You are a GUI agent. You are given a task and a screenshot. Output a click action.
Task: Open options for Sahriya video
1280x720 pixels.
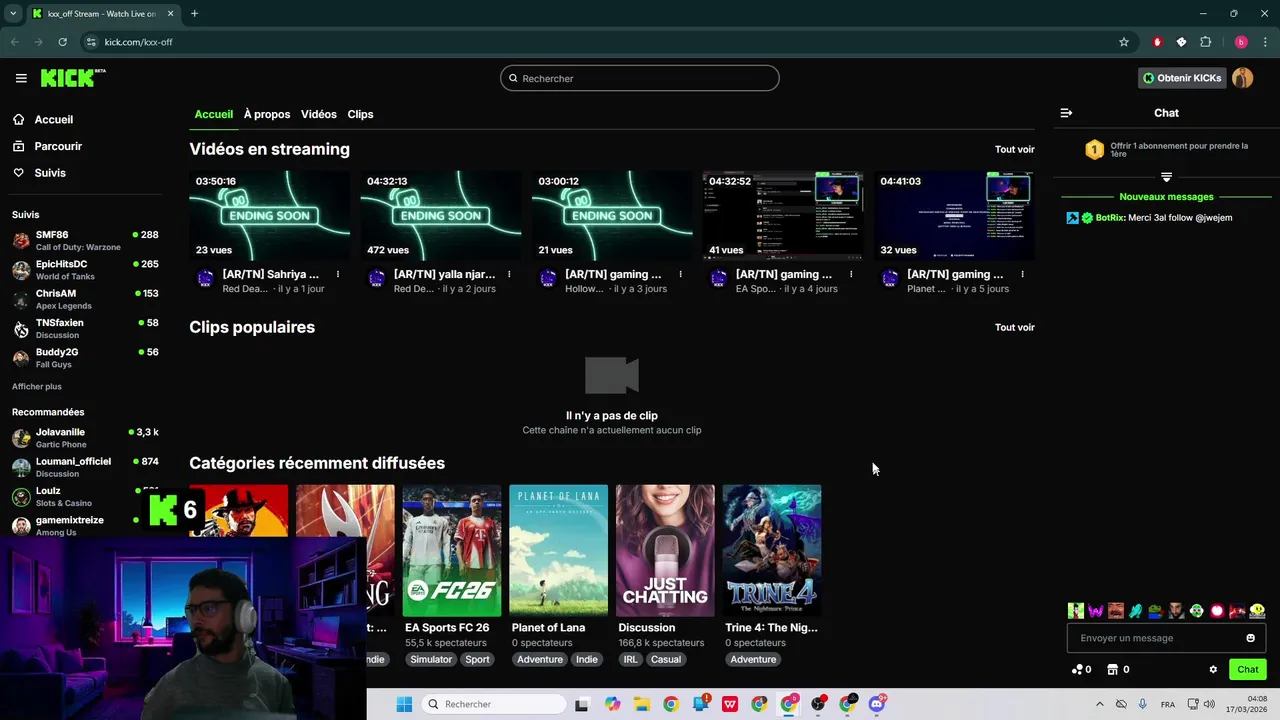(x=338, y=274)
